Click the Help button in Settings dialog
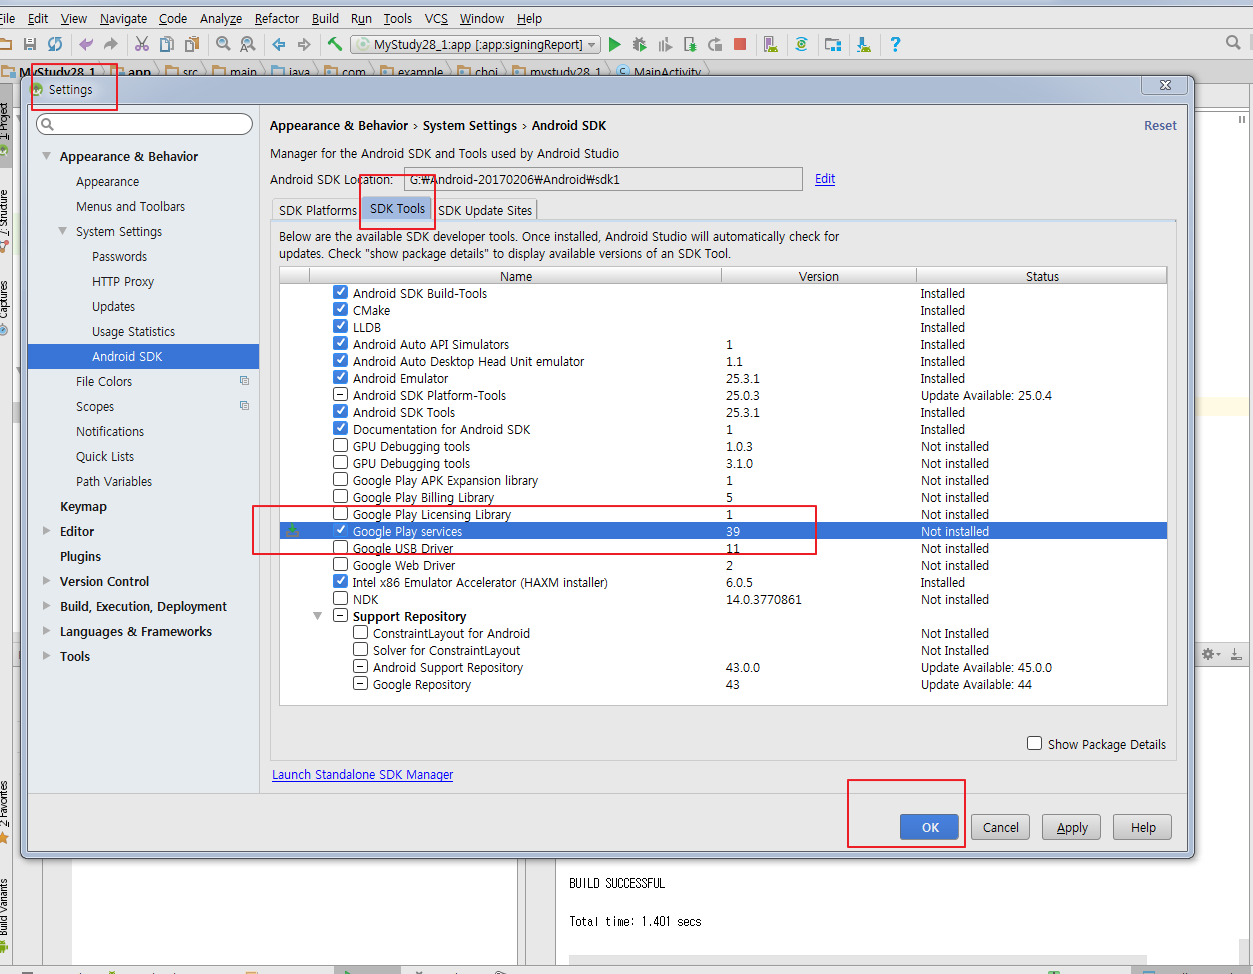 1143,827
